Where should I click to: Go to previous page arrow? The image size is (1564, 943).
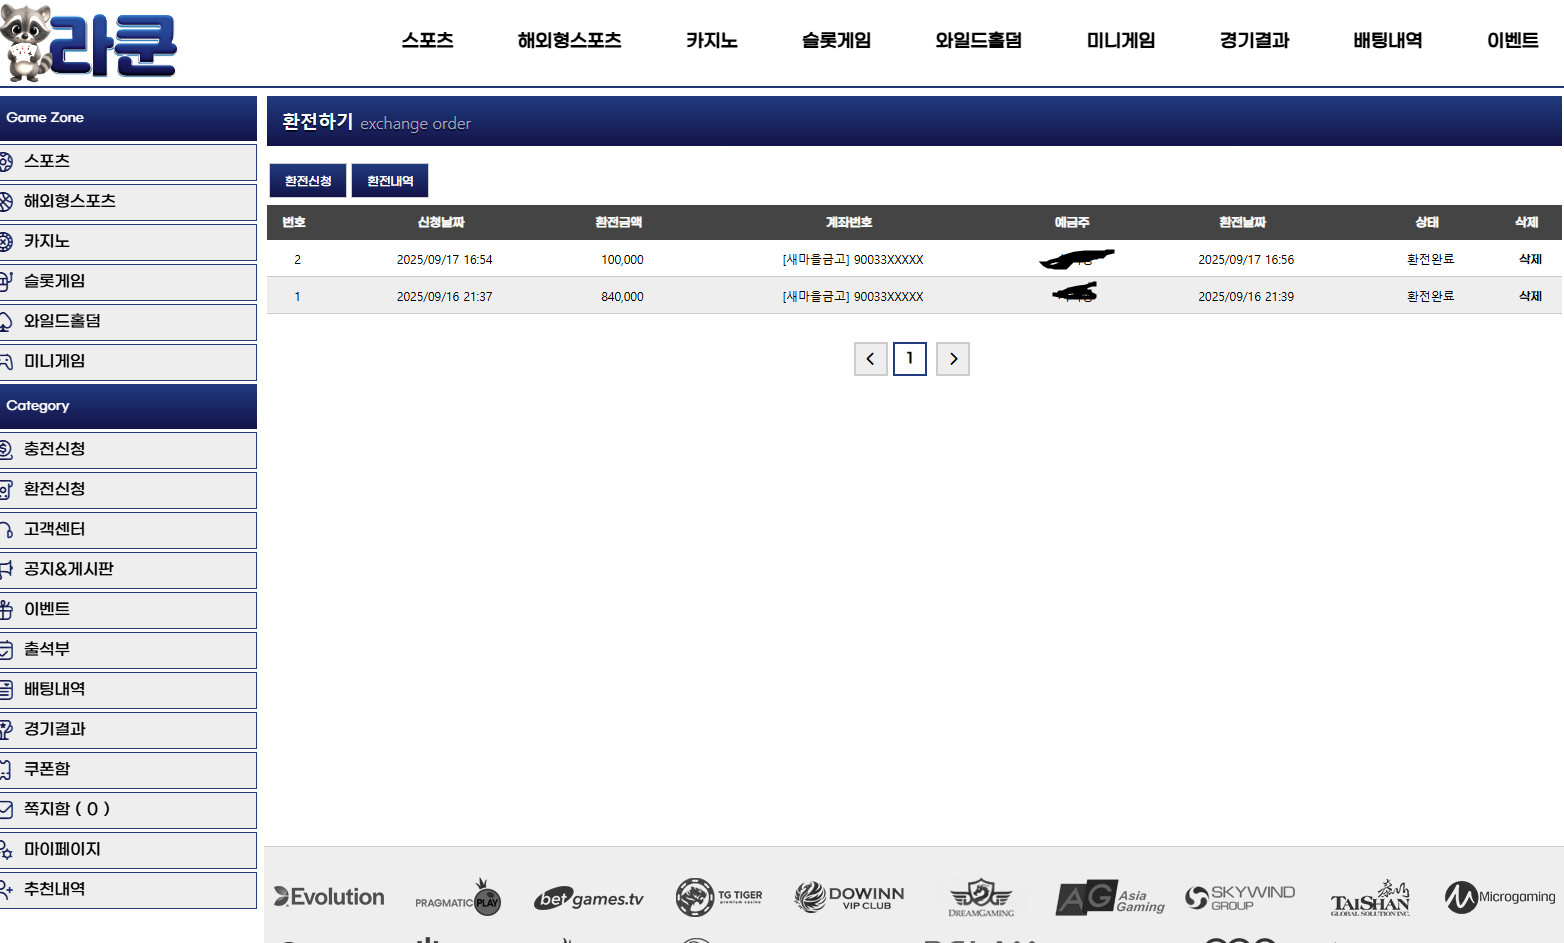[x=870, y=359]
